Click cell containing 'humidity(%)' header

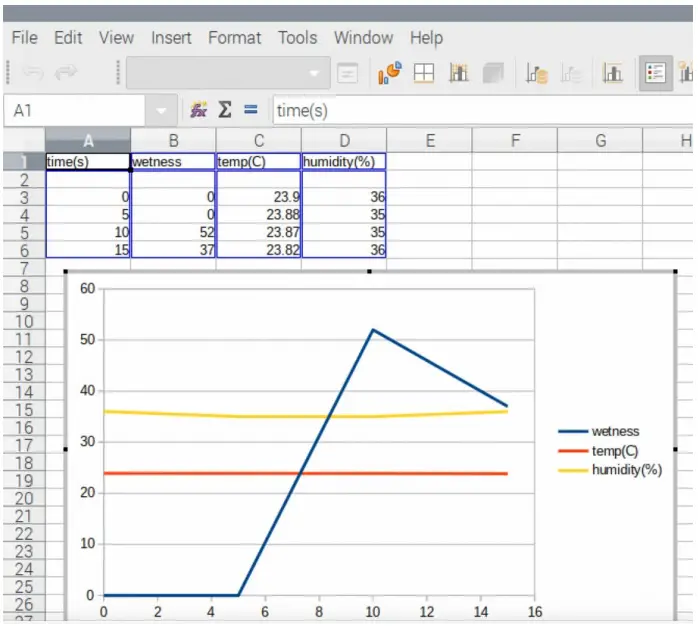pos(344,162)
